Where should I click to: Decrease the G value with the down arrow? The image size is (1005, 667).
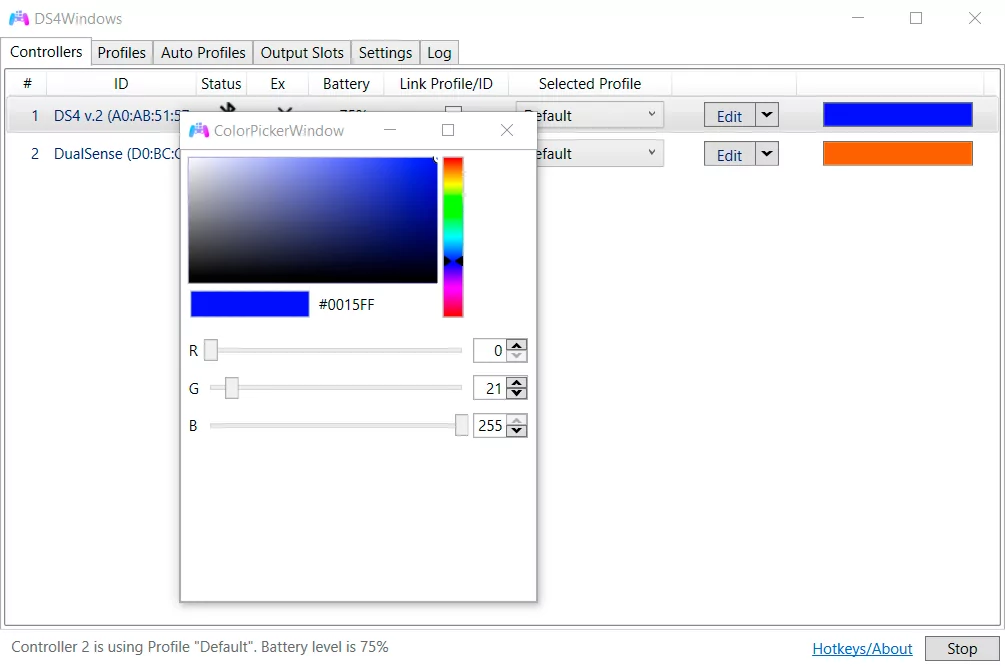(x=517, y=393)
